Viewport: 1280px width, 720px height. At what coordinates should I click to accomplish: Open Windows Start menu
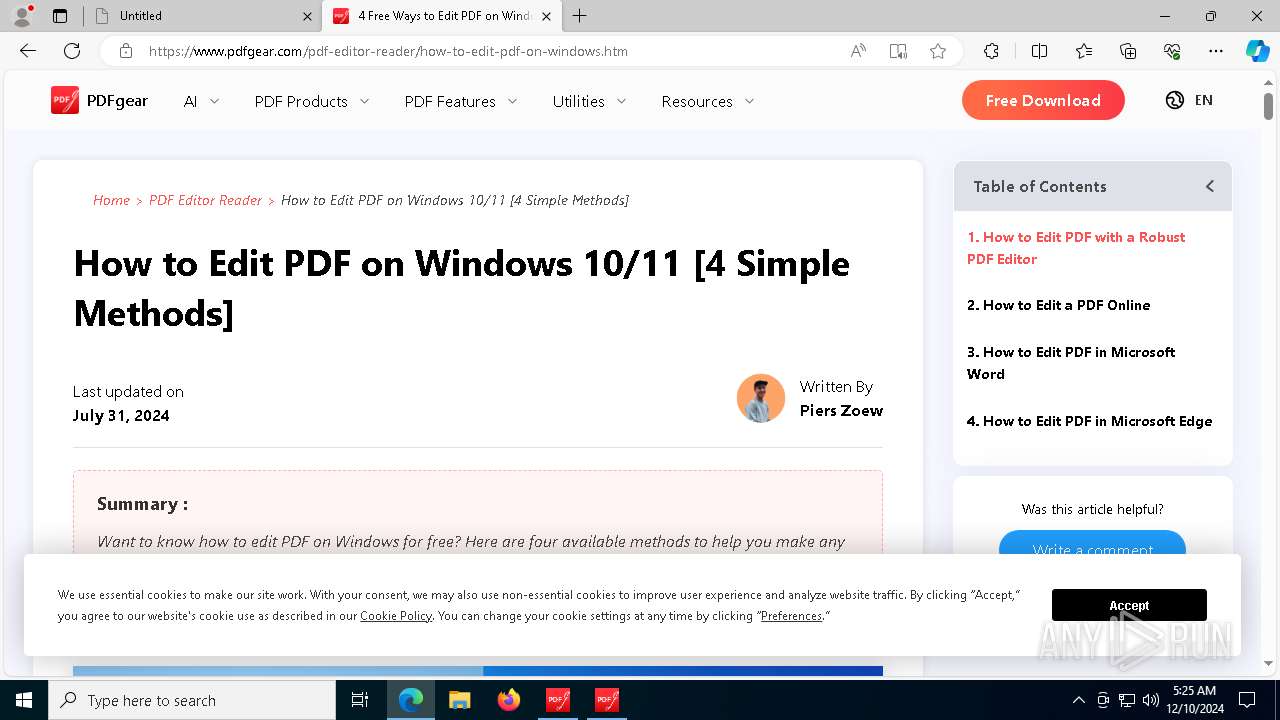tap(24, 700)
